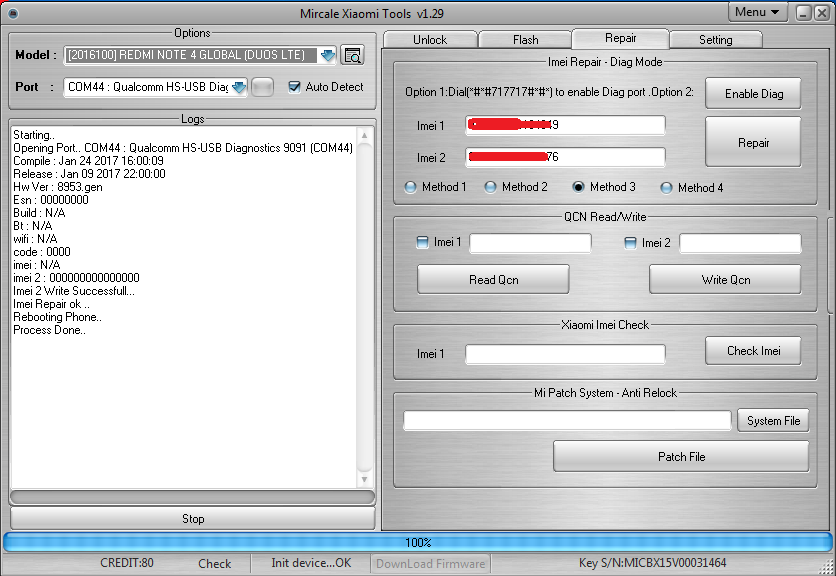
Task: Switch to the Unlock tab
Action: tap(430, 39)
